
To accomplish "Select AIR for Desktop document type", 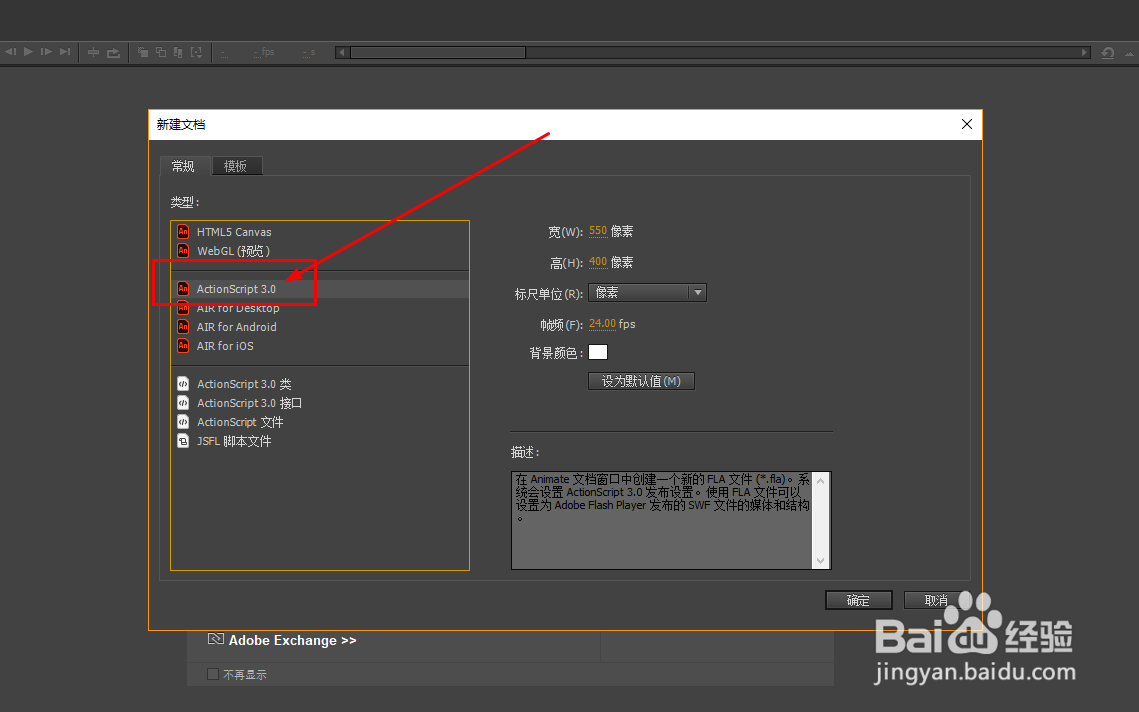I will point(320,308).
